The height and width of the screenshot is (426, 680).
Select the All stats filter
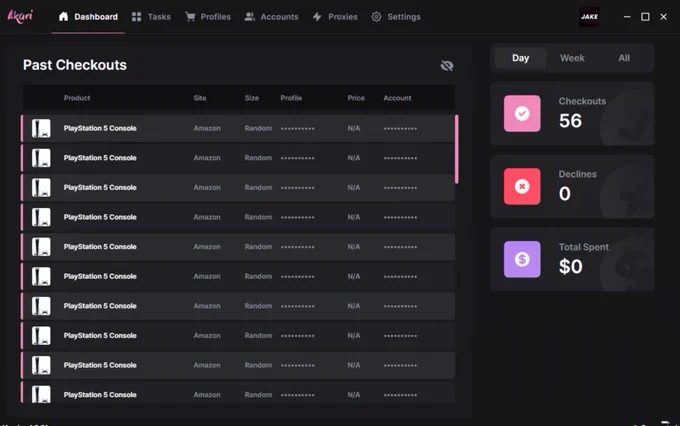pyautogui.click(x=624, y=58)
